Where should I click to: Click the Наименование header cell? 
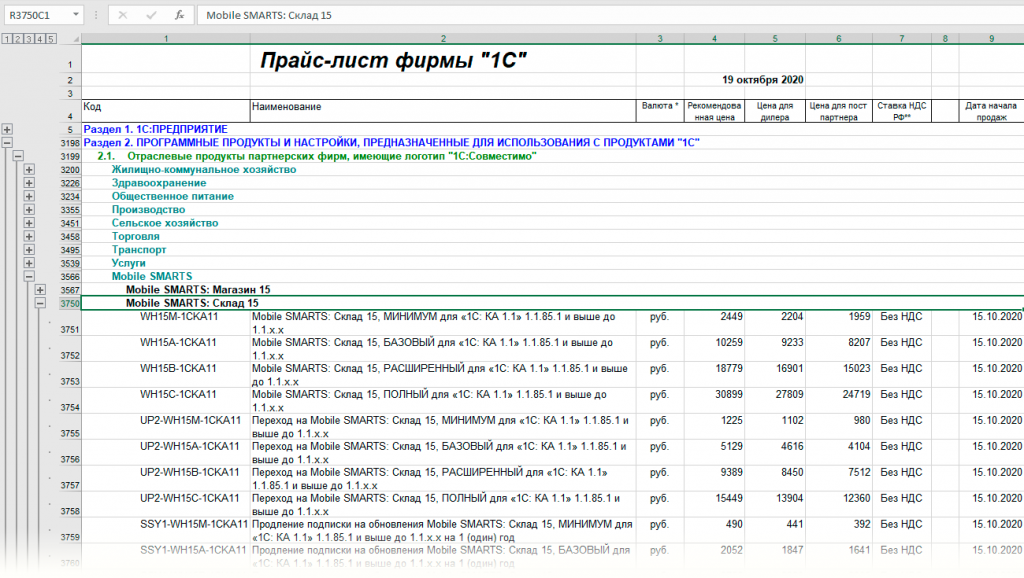click(443, 111)
